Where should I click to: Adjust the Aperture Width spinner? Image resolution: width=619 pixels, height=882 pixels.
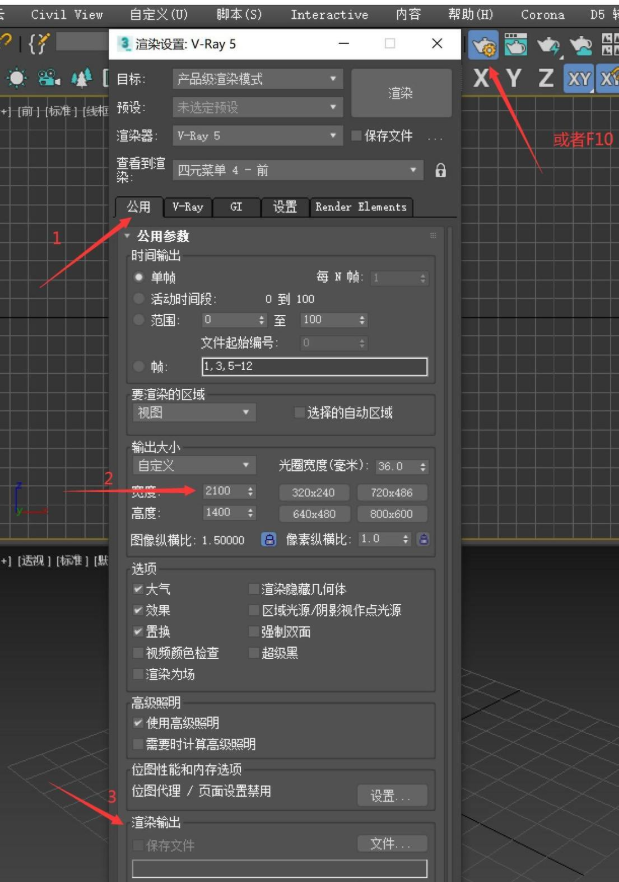click(x=423, y=467)
